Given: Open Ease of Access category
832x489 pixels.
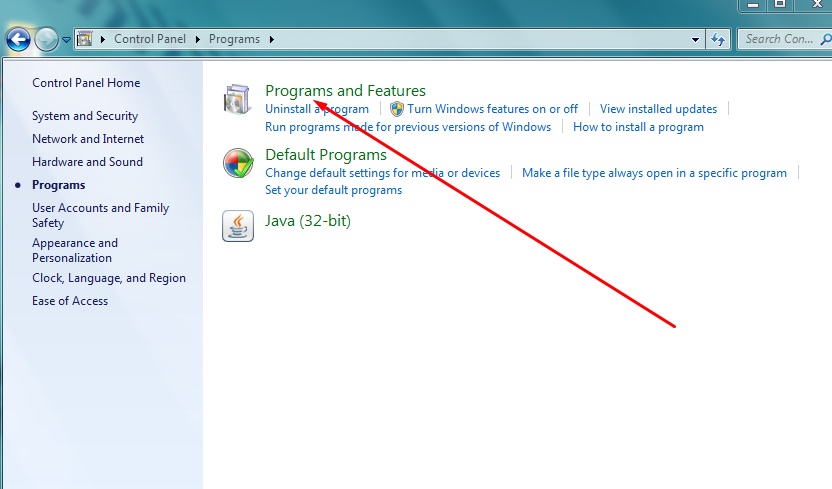Looking at the screenshot, I should point(70,301).
